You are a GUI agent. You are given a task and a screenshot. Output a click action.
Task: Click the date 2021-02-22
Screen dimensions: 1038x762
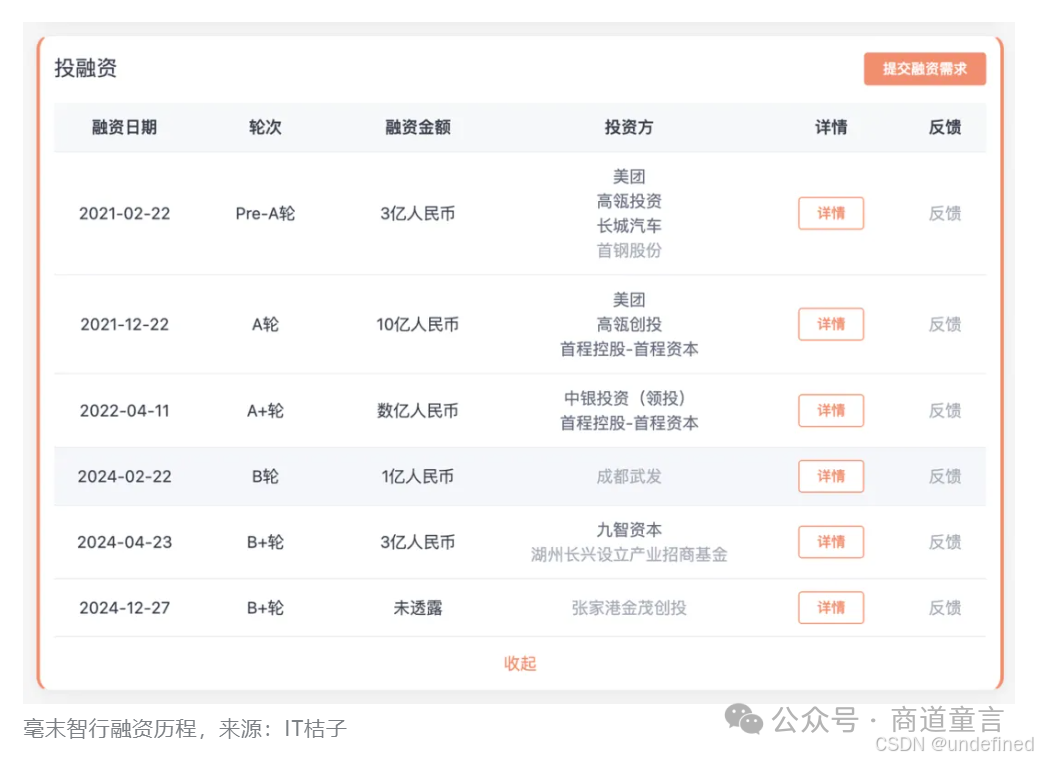pos(124,213)
